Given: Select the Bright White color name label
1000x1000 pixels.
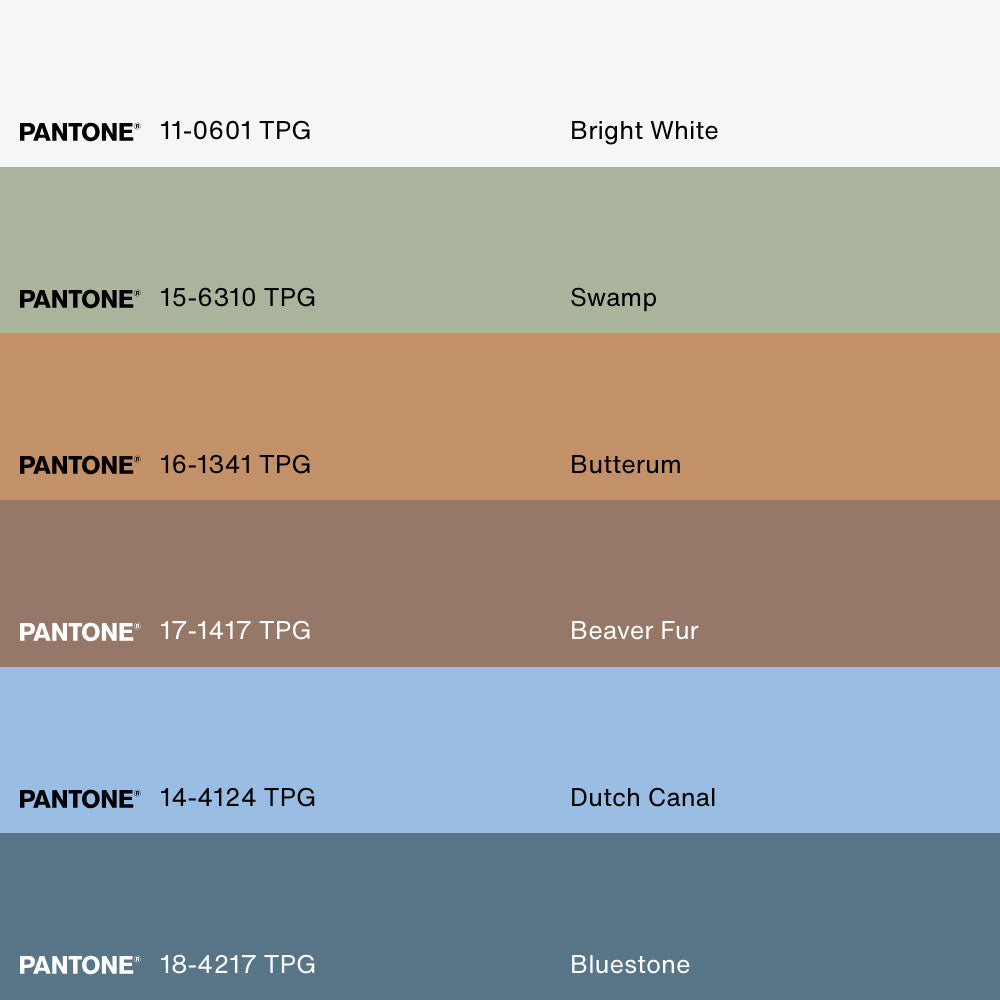Looking at the screenshot, I should (644, 131).
